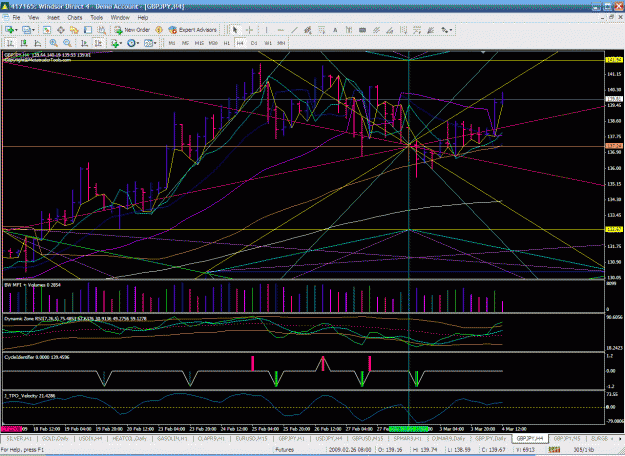Screen dimensions: 625x456
Task: Switch to the M1 timeframe button
Action: click(172, 43)
